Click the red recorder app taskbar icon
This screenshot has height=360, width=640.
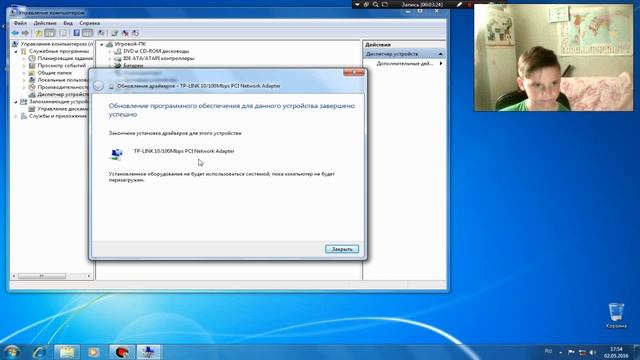click(x=122, y=352)
